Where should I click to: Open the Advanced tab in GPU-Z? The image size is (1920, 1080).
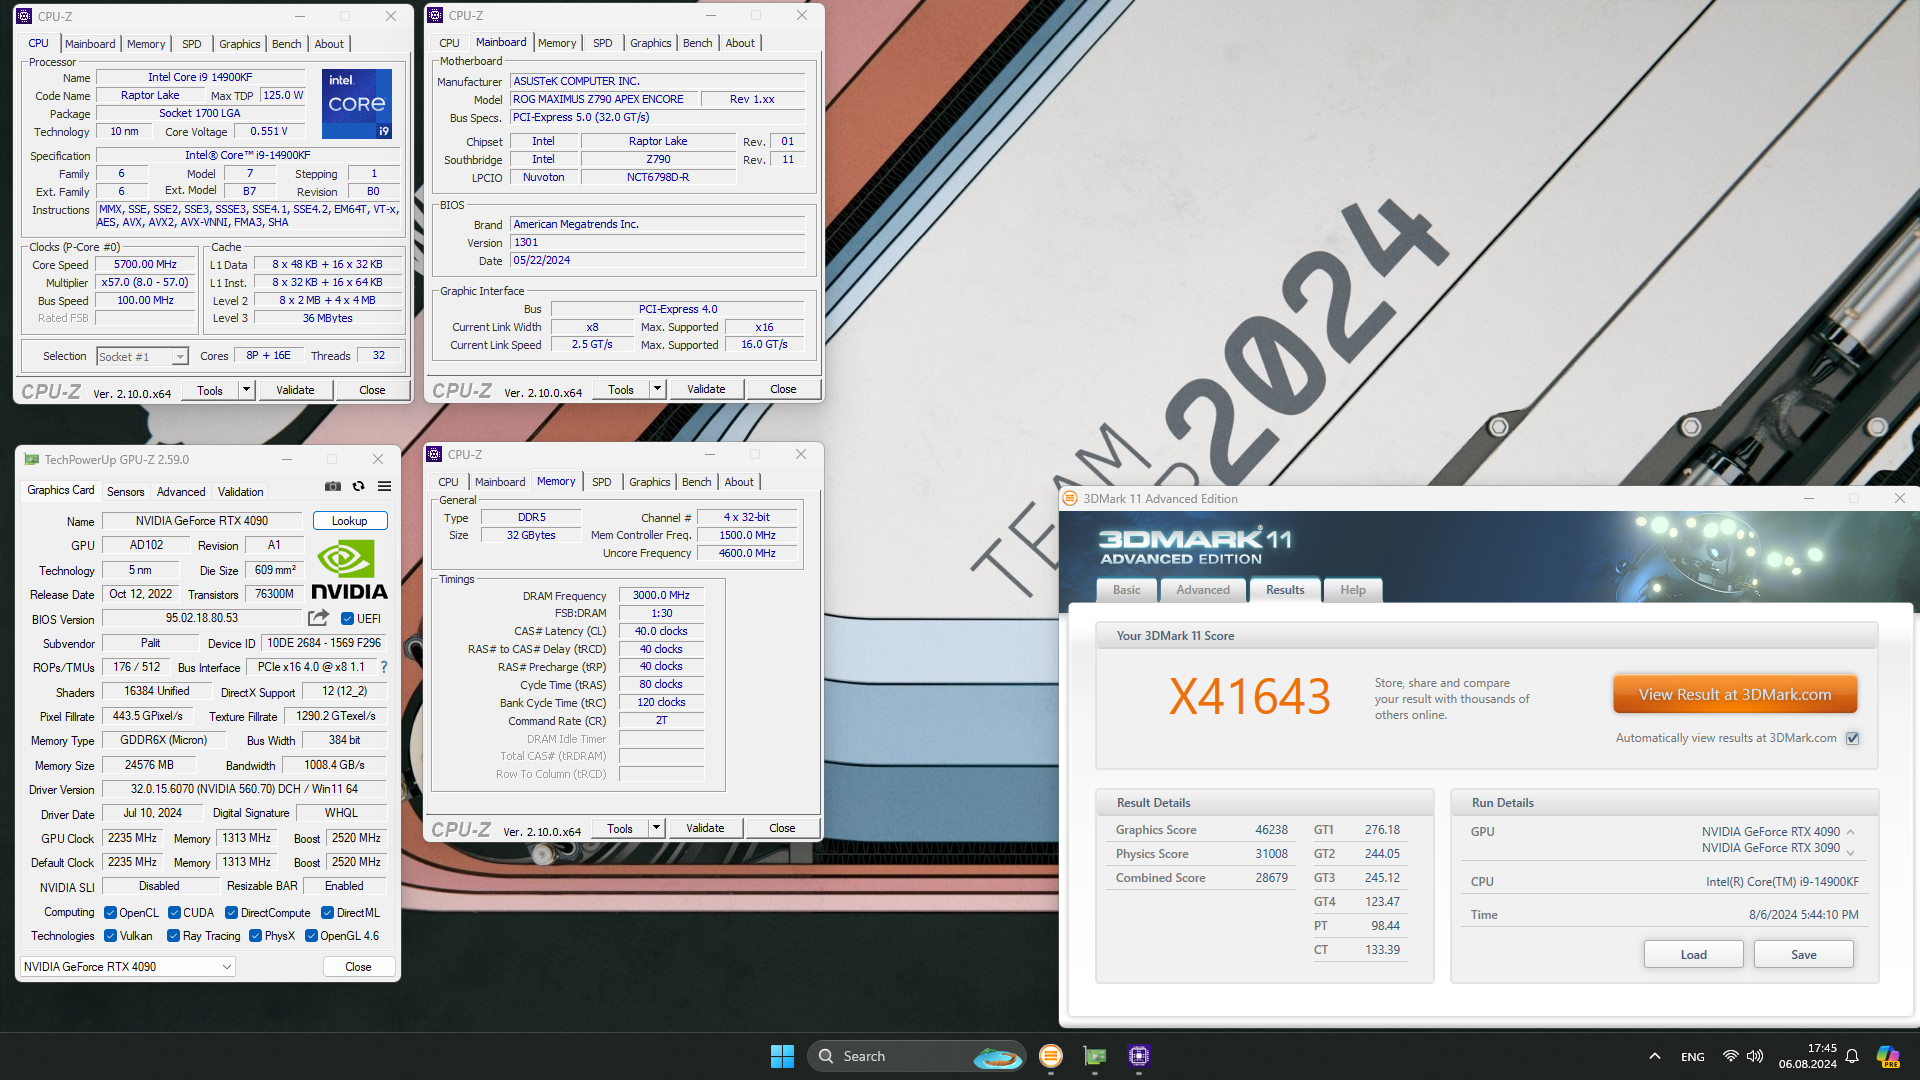[181, 492]
